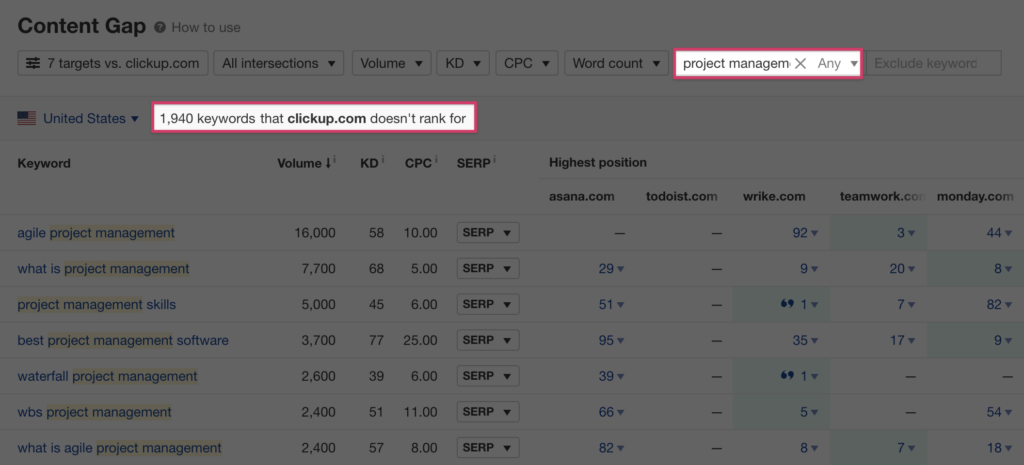Open keyword agile project management
Viewport: 1024px width, 465px height.
(96, 232)
